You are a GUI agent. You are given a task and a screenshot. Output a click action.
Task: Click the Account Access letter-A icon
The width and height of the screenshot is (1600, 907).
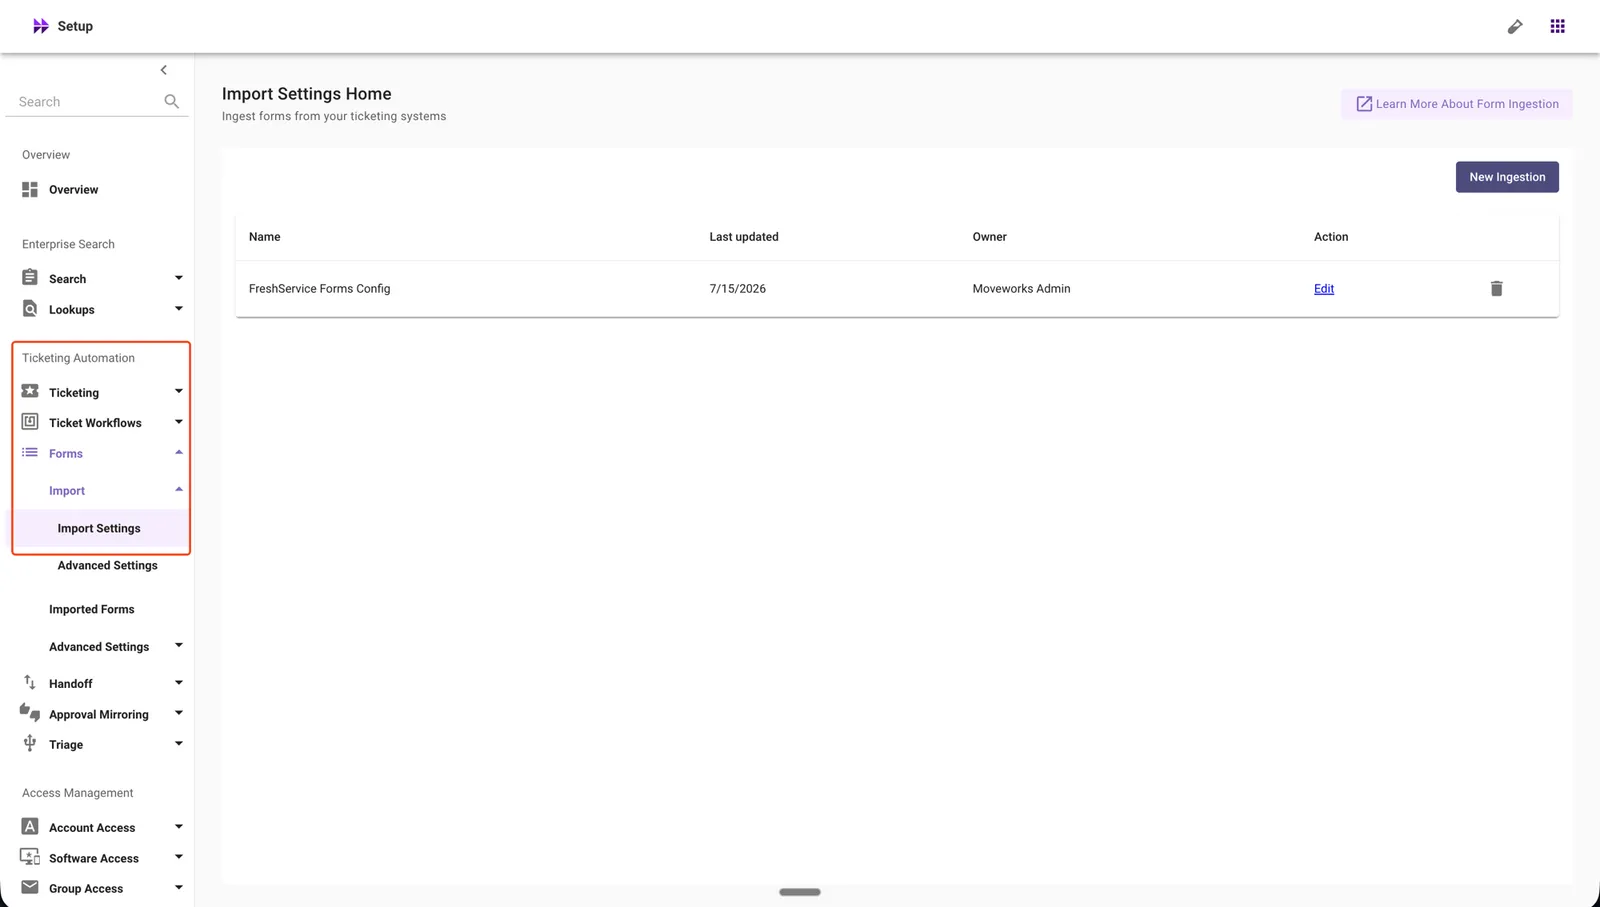click(30, 827)
